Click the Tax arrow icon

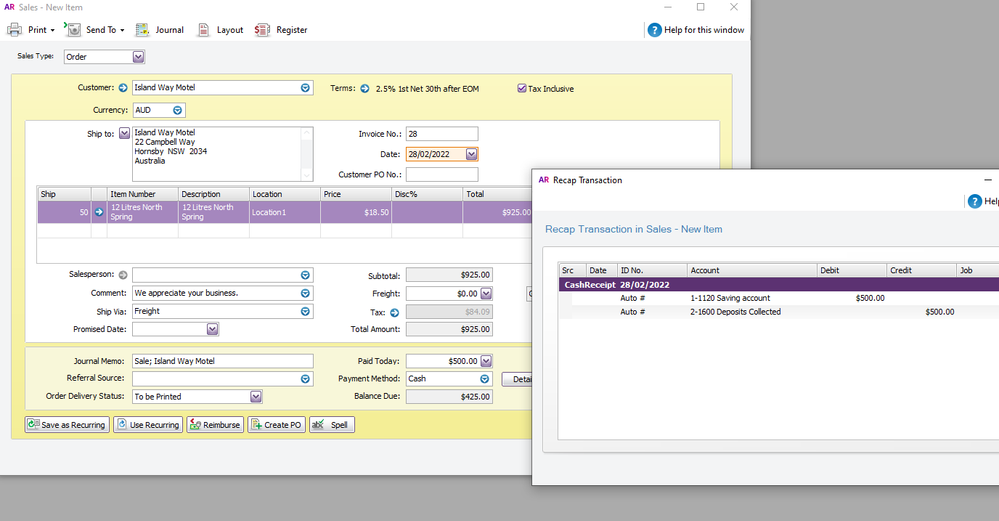click(x=394, y=312)
